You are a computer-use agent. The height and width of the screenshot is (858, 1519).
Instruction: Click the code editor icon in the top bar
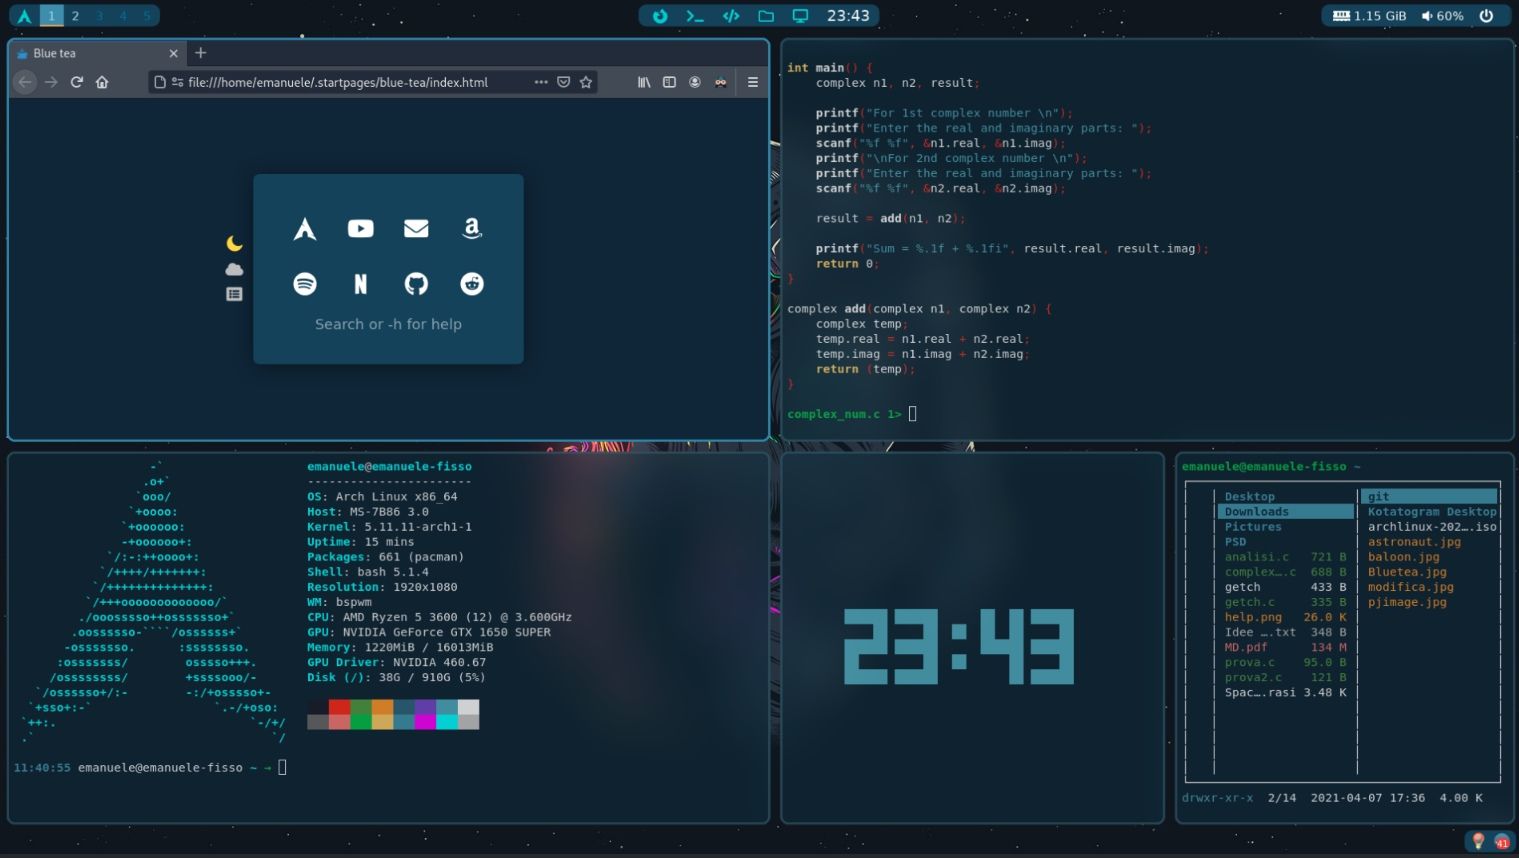click(729, 15)
